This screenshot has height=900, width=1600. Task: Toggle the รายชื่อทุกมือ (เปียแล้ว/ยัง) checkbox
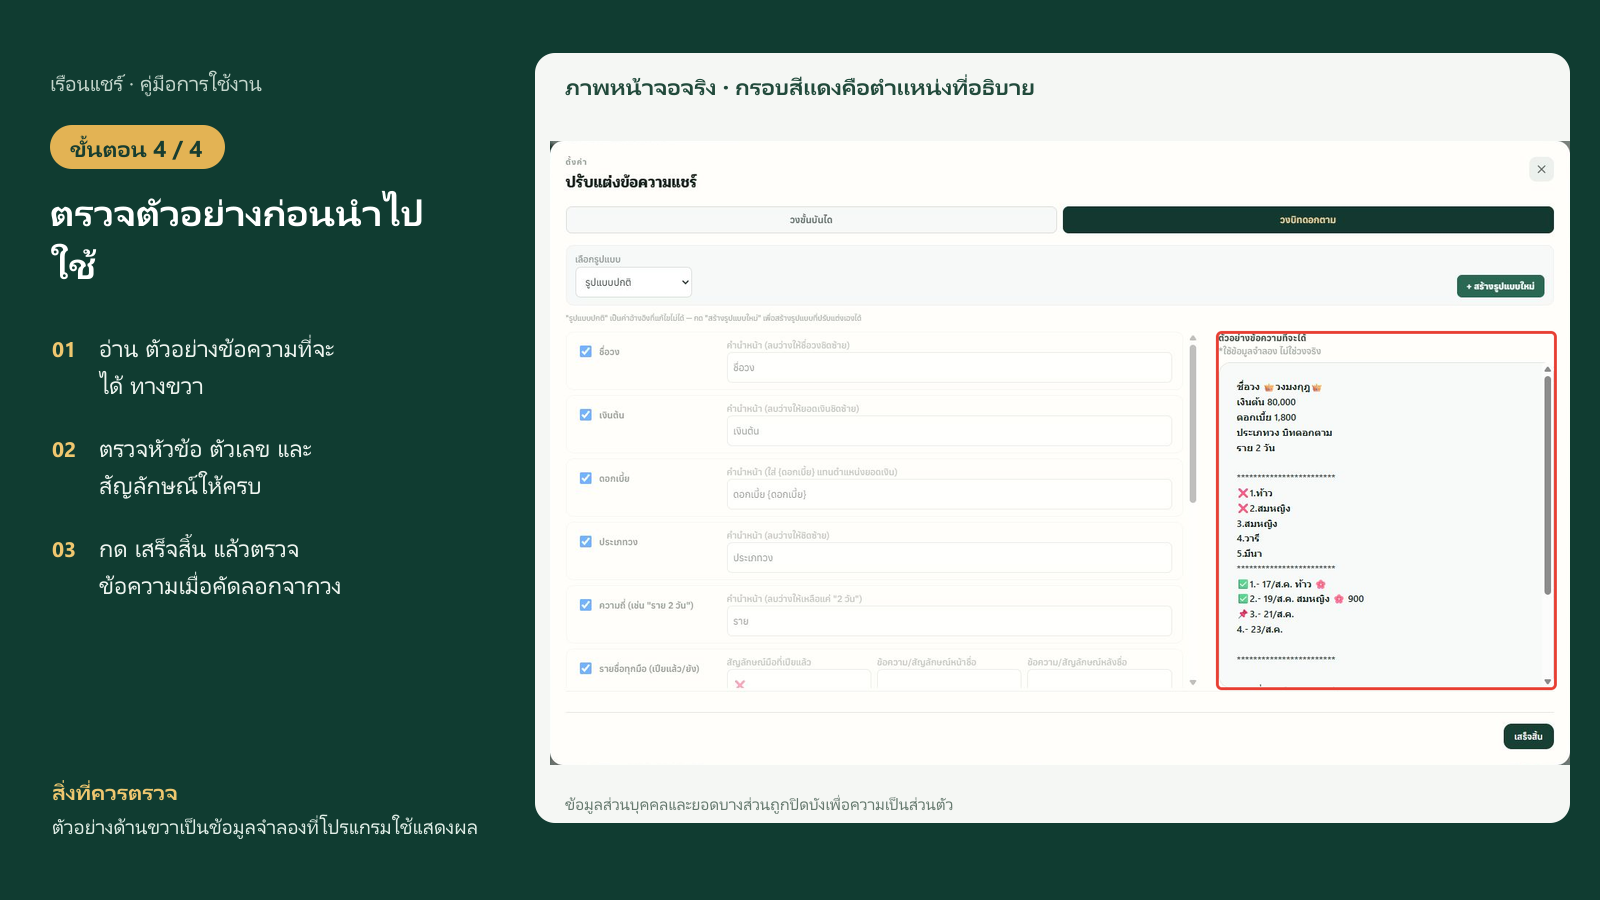pos(586,668)
